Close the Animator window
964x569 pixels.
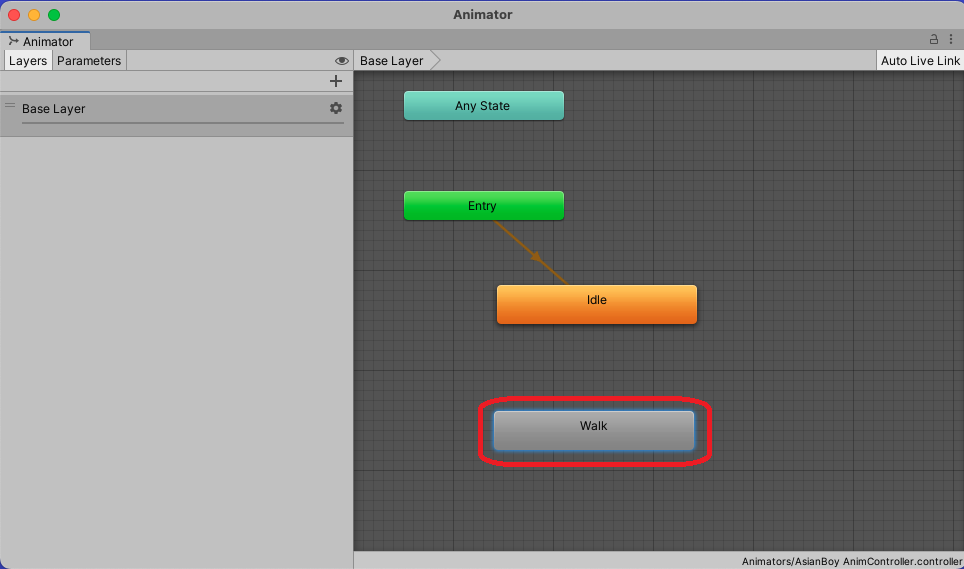click(14, 15)
